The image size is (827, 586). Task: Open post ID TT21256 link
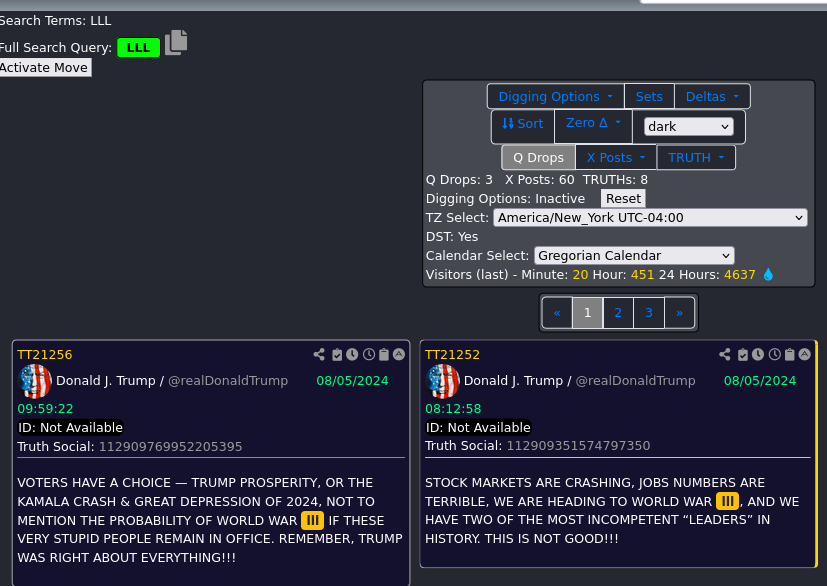45,354
